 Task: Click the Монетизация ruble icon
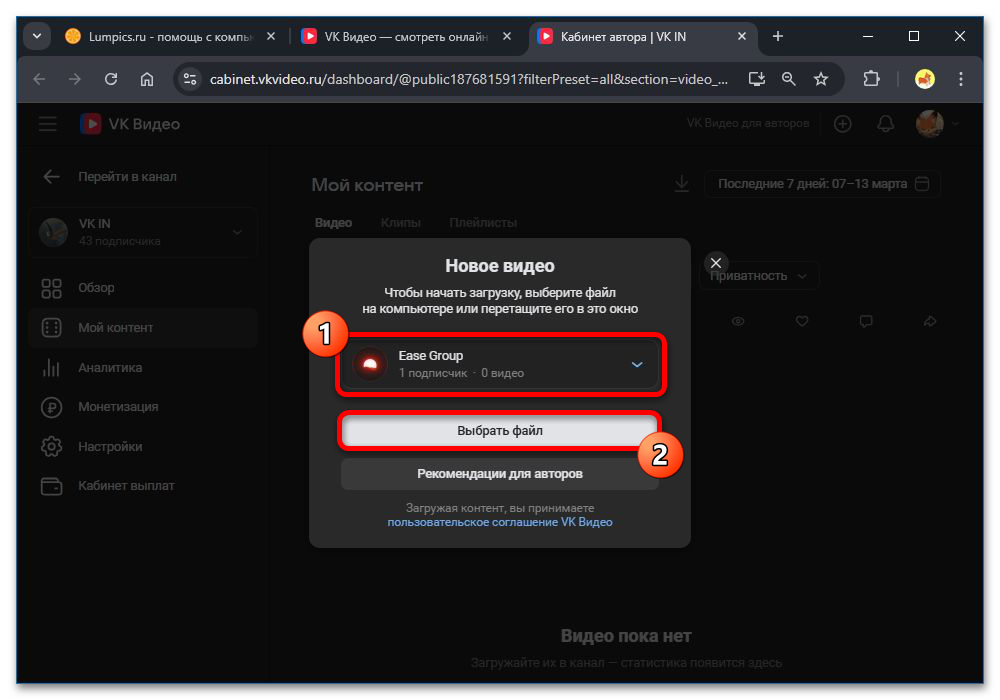click(x=51, y=407)
